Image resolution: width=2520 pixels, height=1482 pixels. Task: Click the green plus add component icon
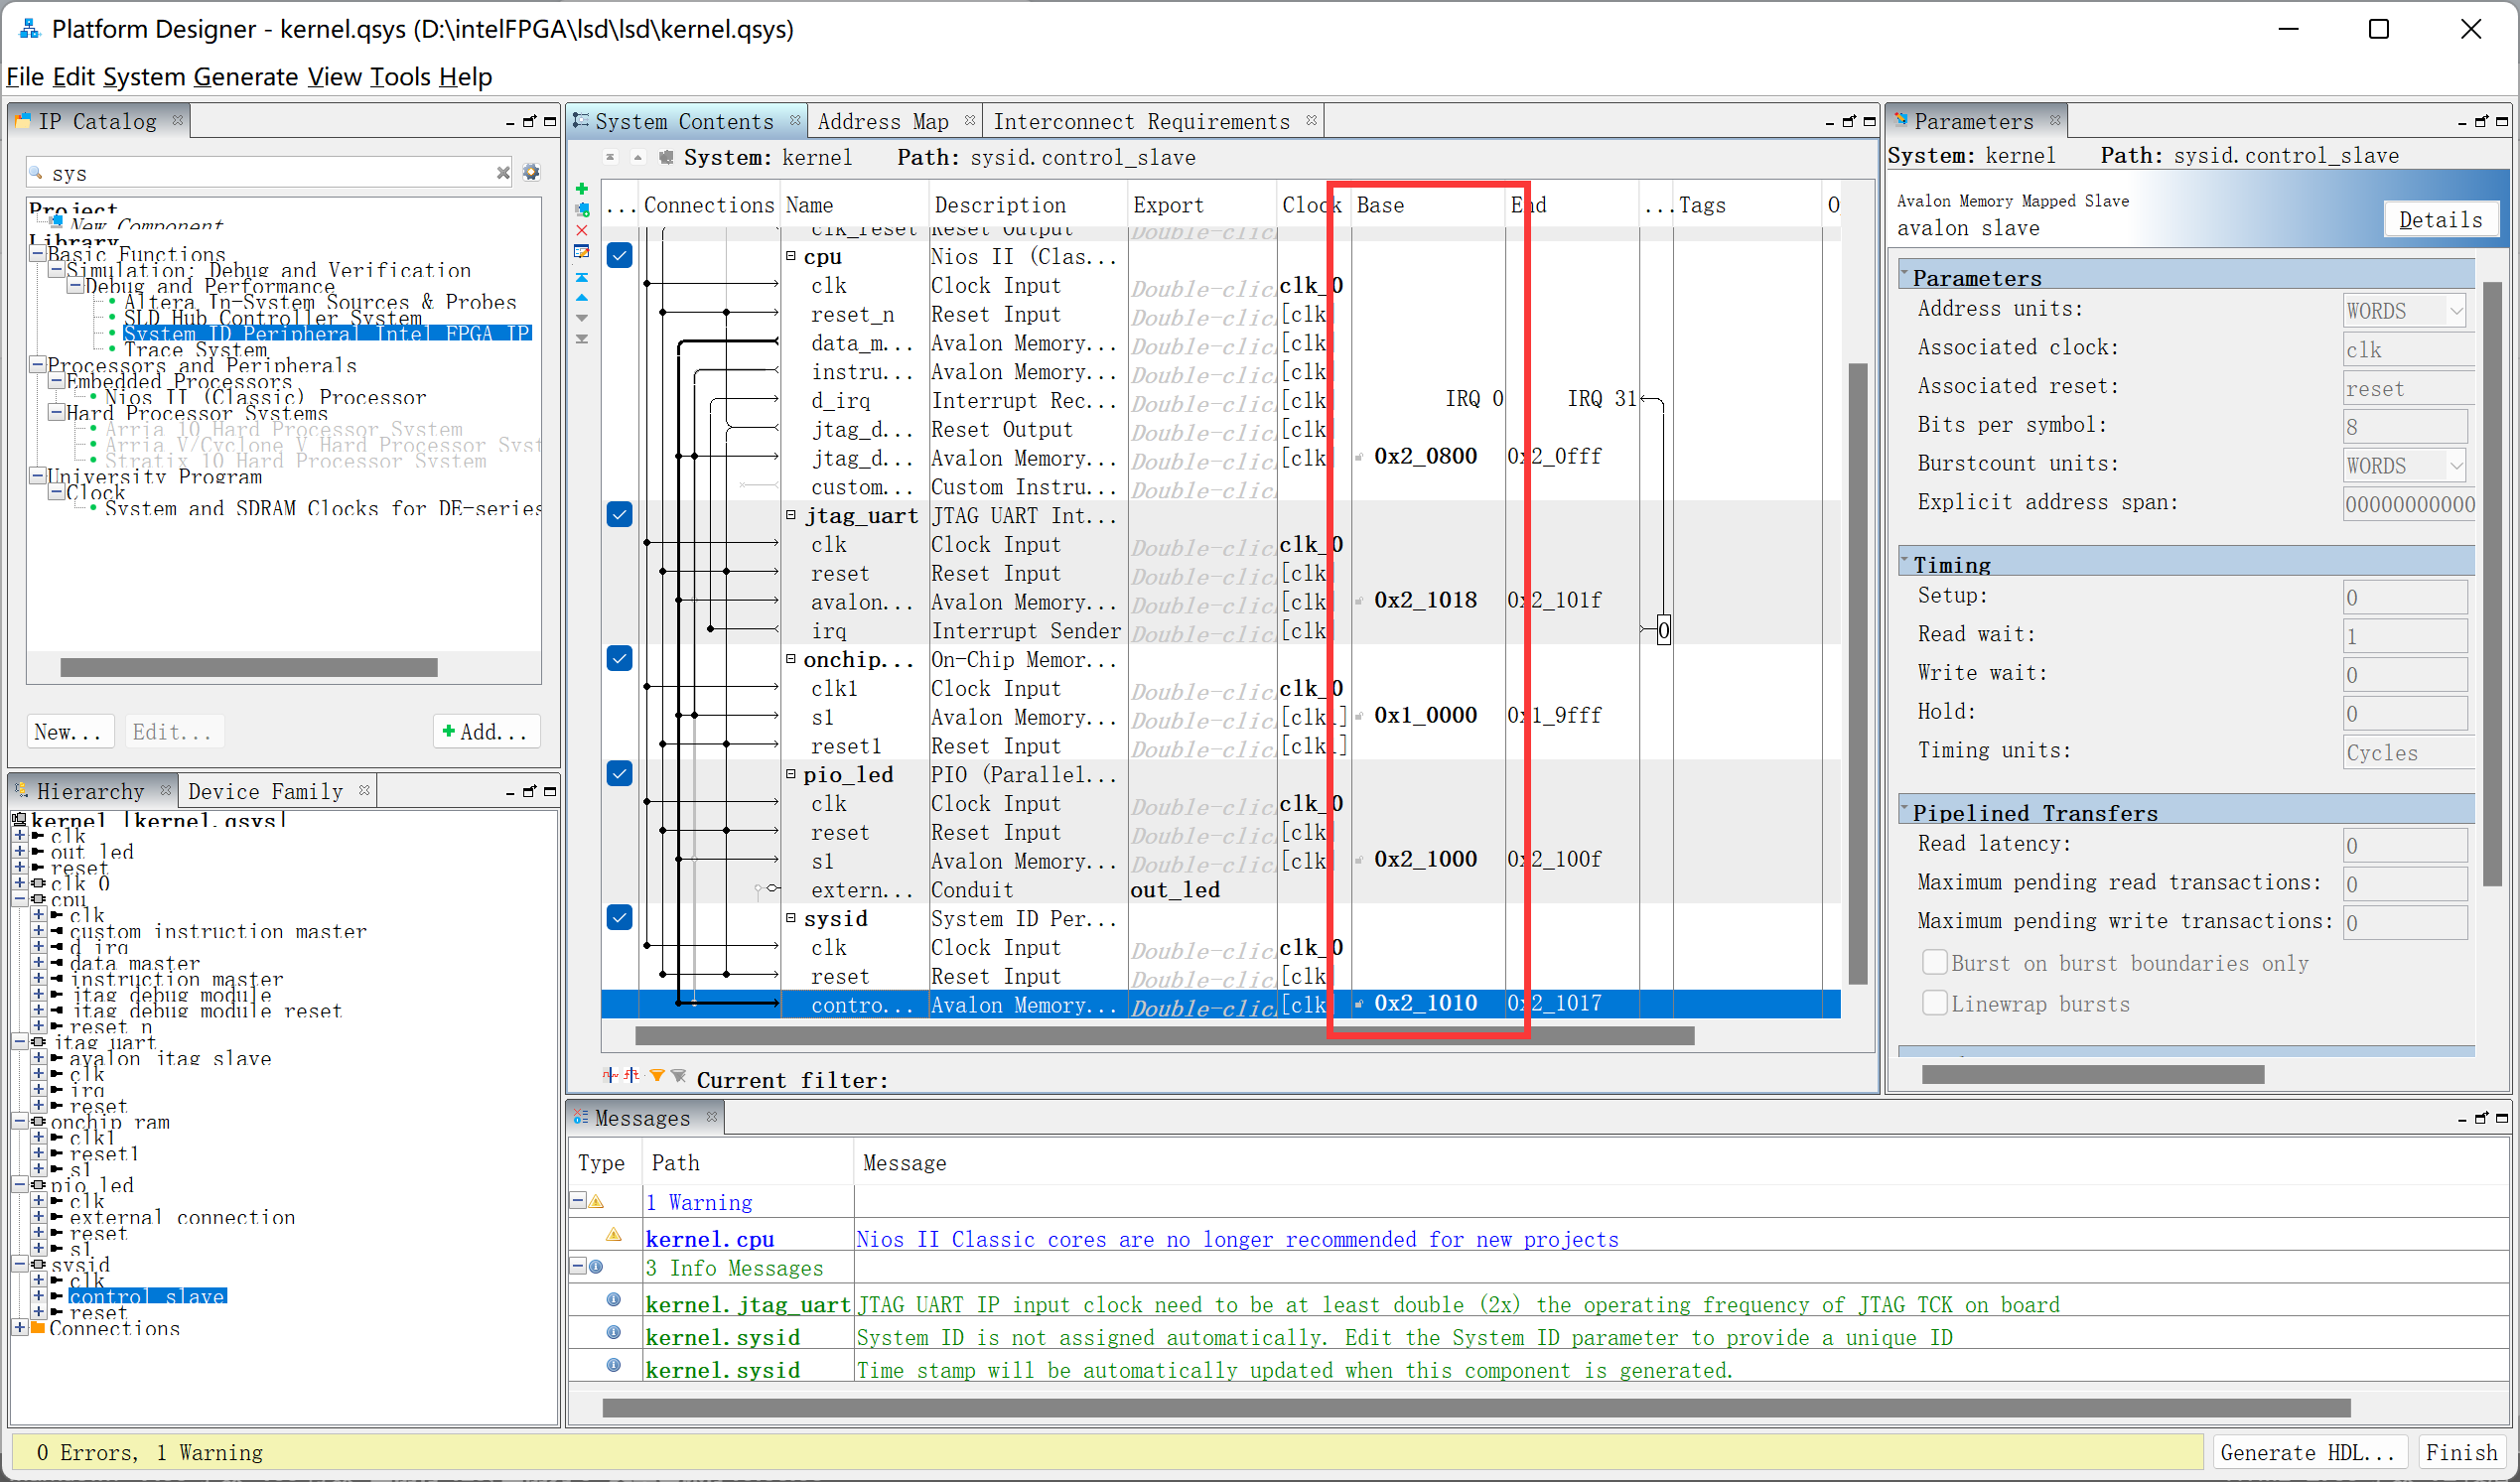pyautogui.click(x=582, y=189)
